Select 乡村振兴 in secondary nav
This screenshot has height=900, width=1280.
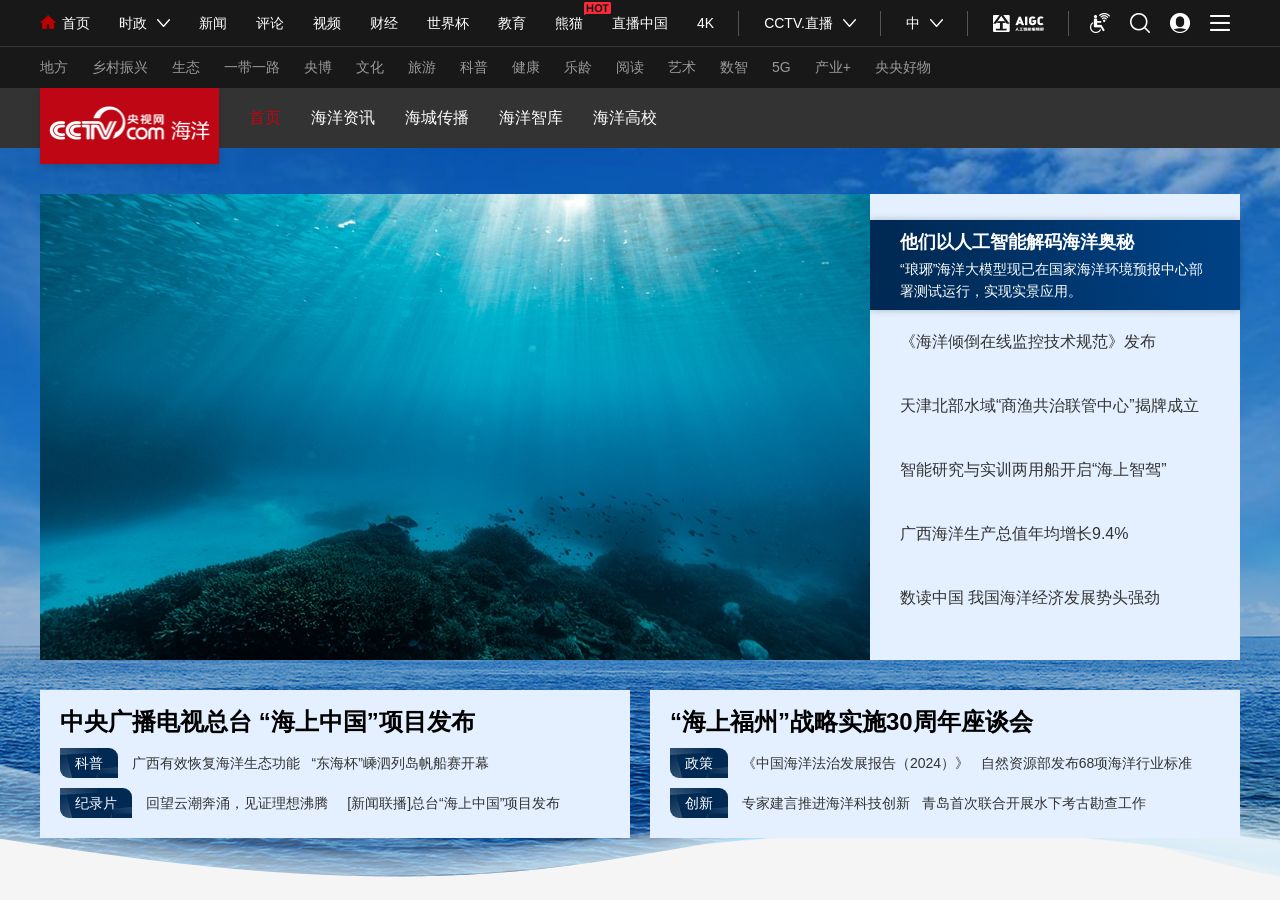120,67
